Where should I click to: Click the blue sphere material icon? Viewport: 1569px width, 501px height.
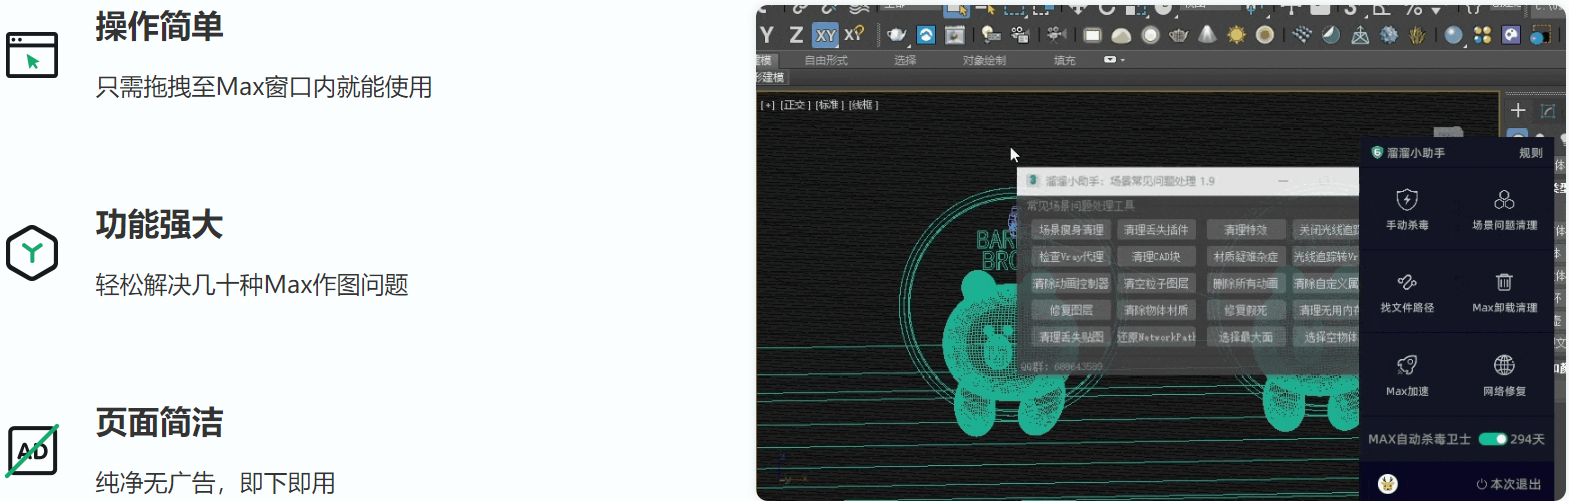1454,35
